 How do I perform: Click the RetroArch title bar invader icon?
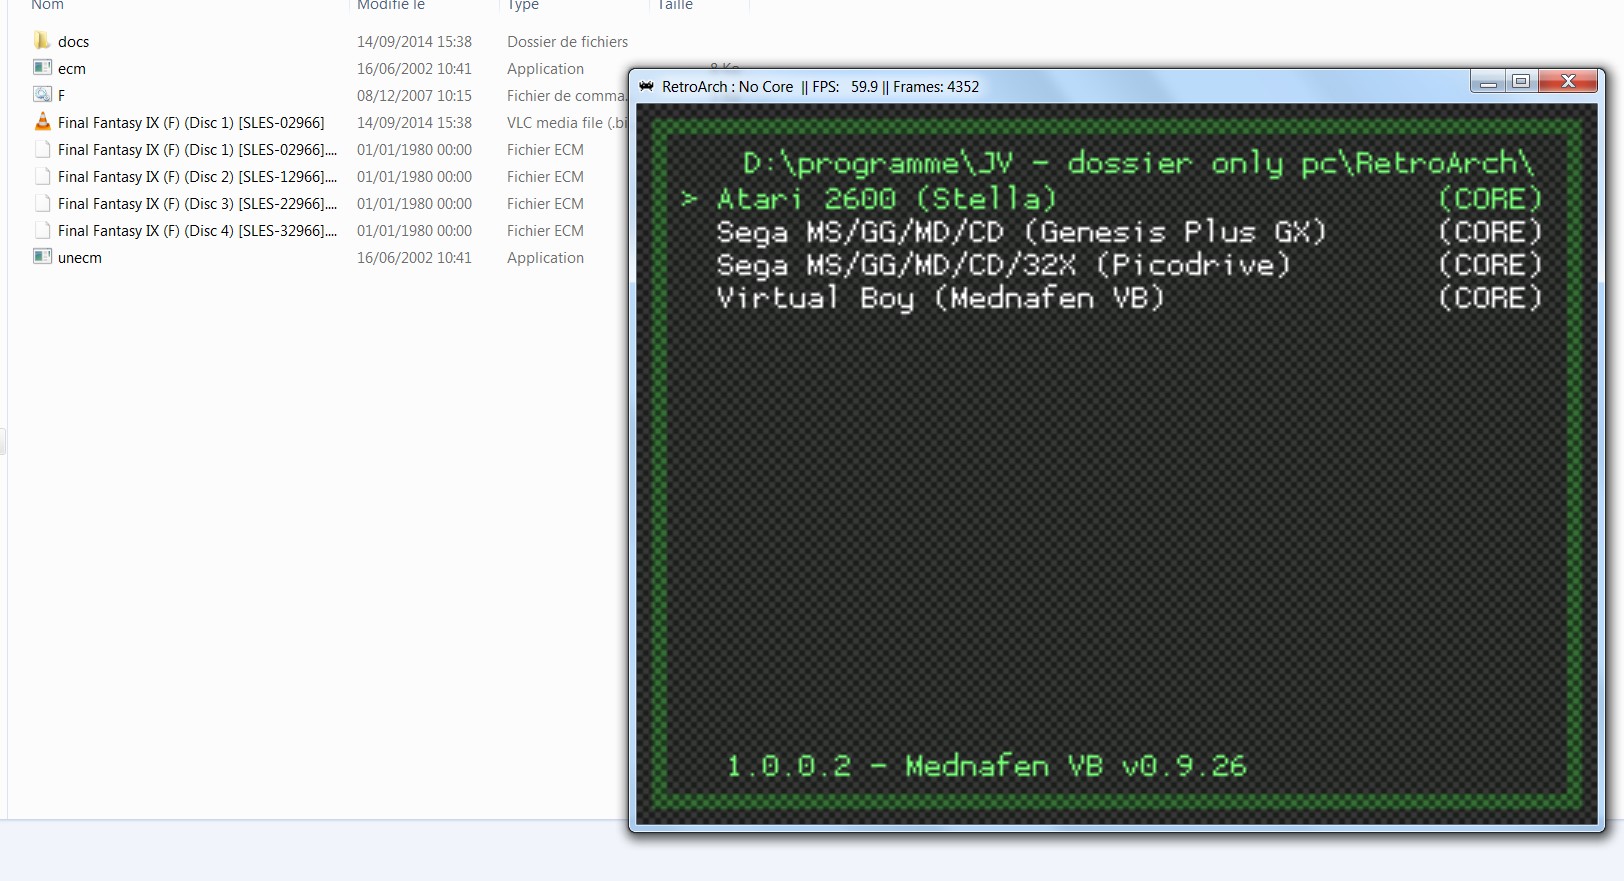click(x=646, y=86)
